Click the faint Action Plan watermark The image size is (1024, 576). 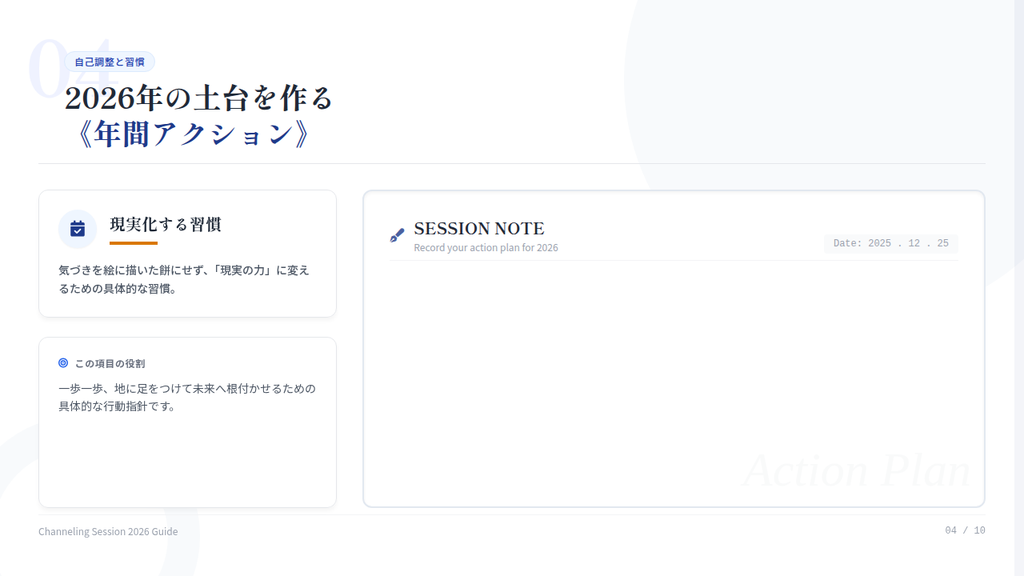click(856, 471)
